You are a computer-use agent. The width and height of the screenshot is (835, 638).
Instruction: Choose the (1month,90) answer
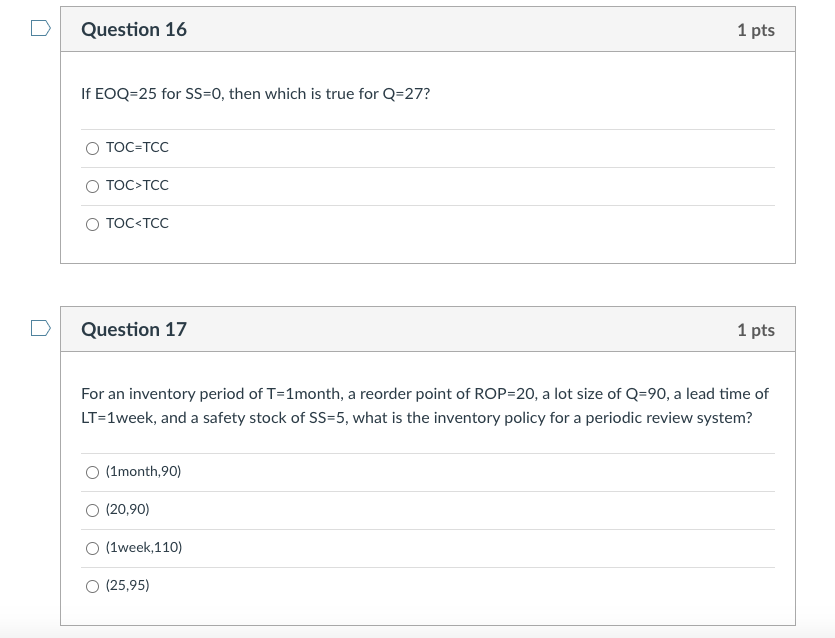pyautogui.click(x=92, y=471)
